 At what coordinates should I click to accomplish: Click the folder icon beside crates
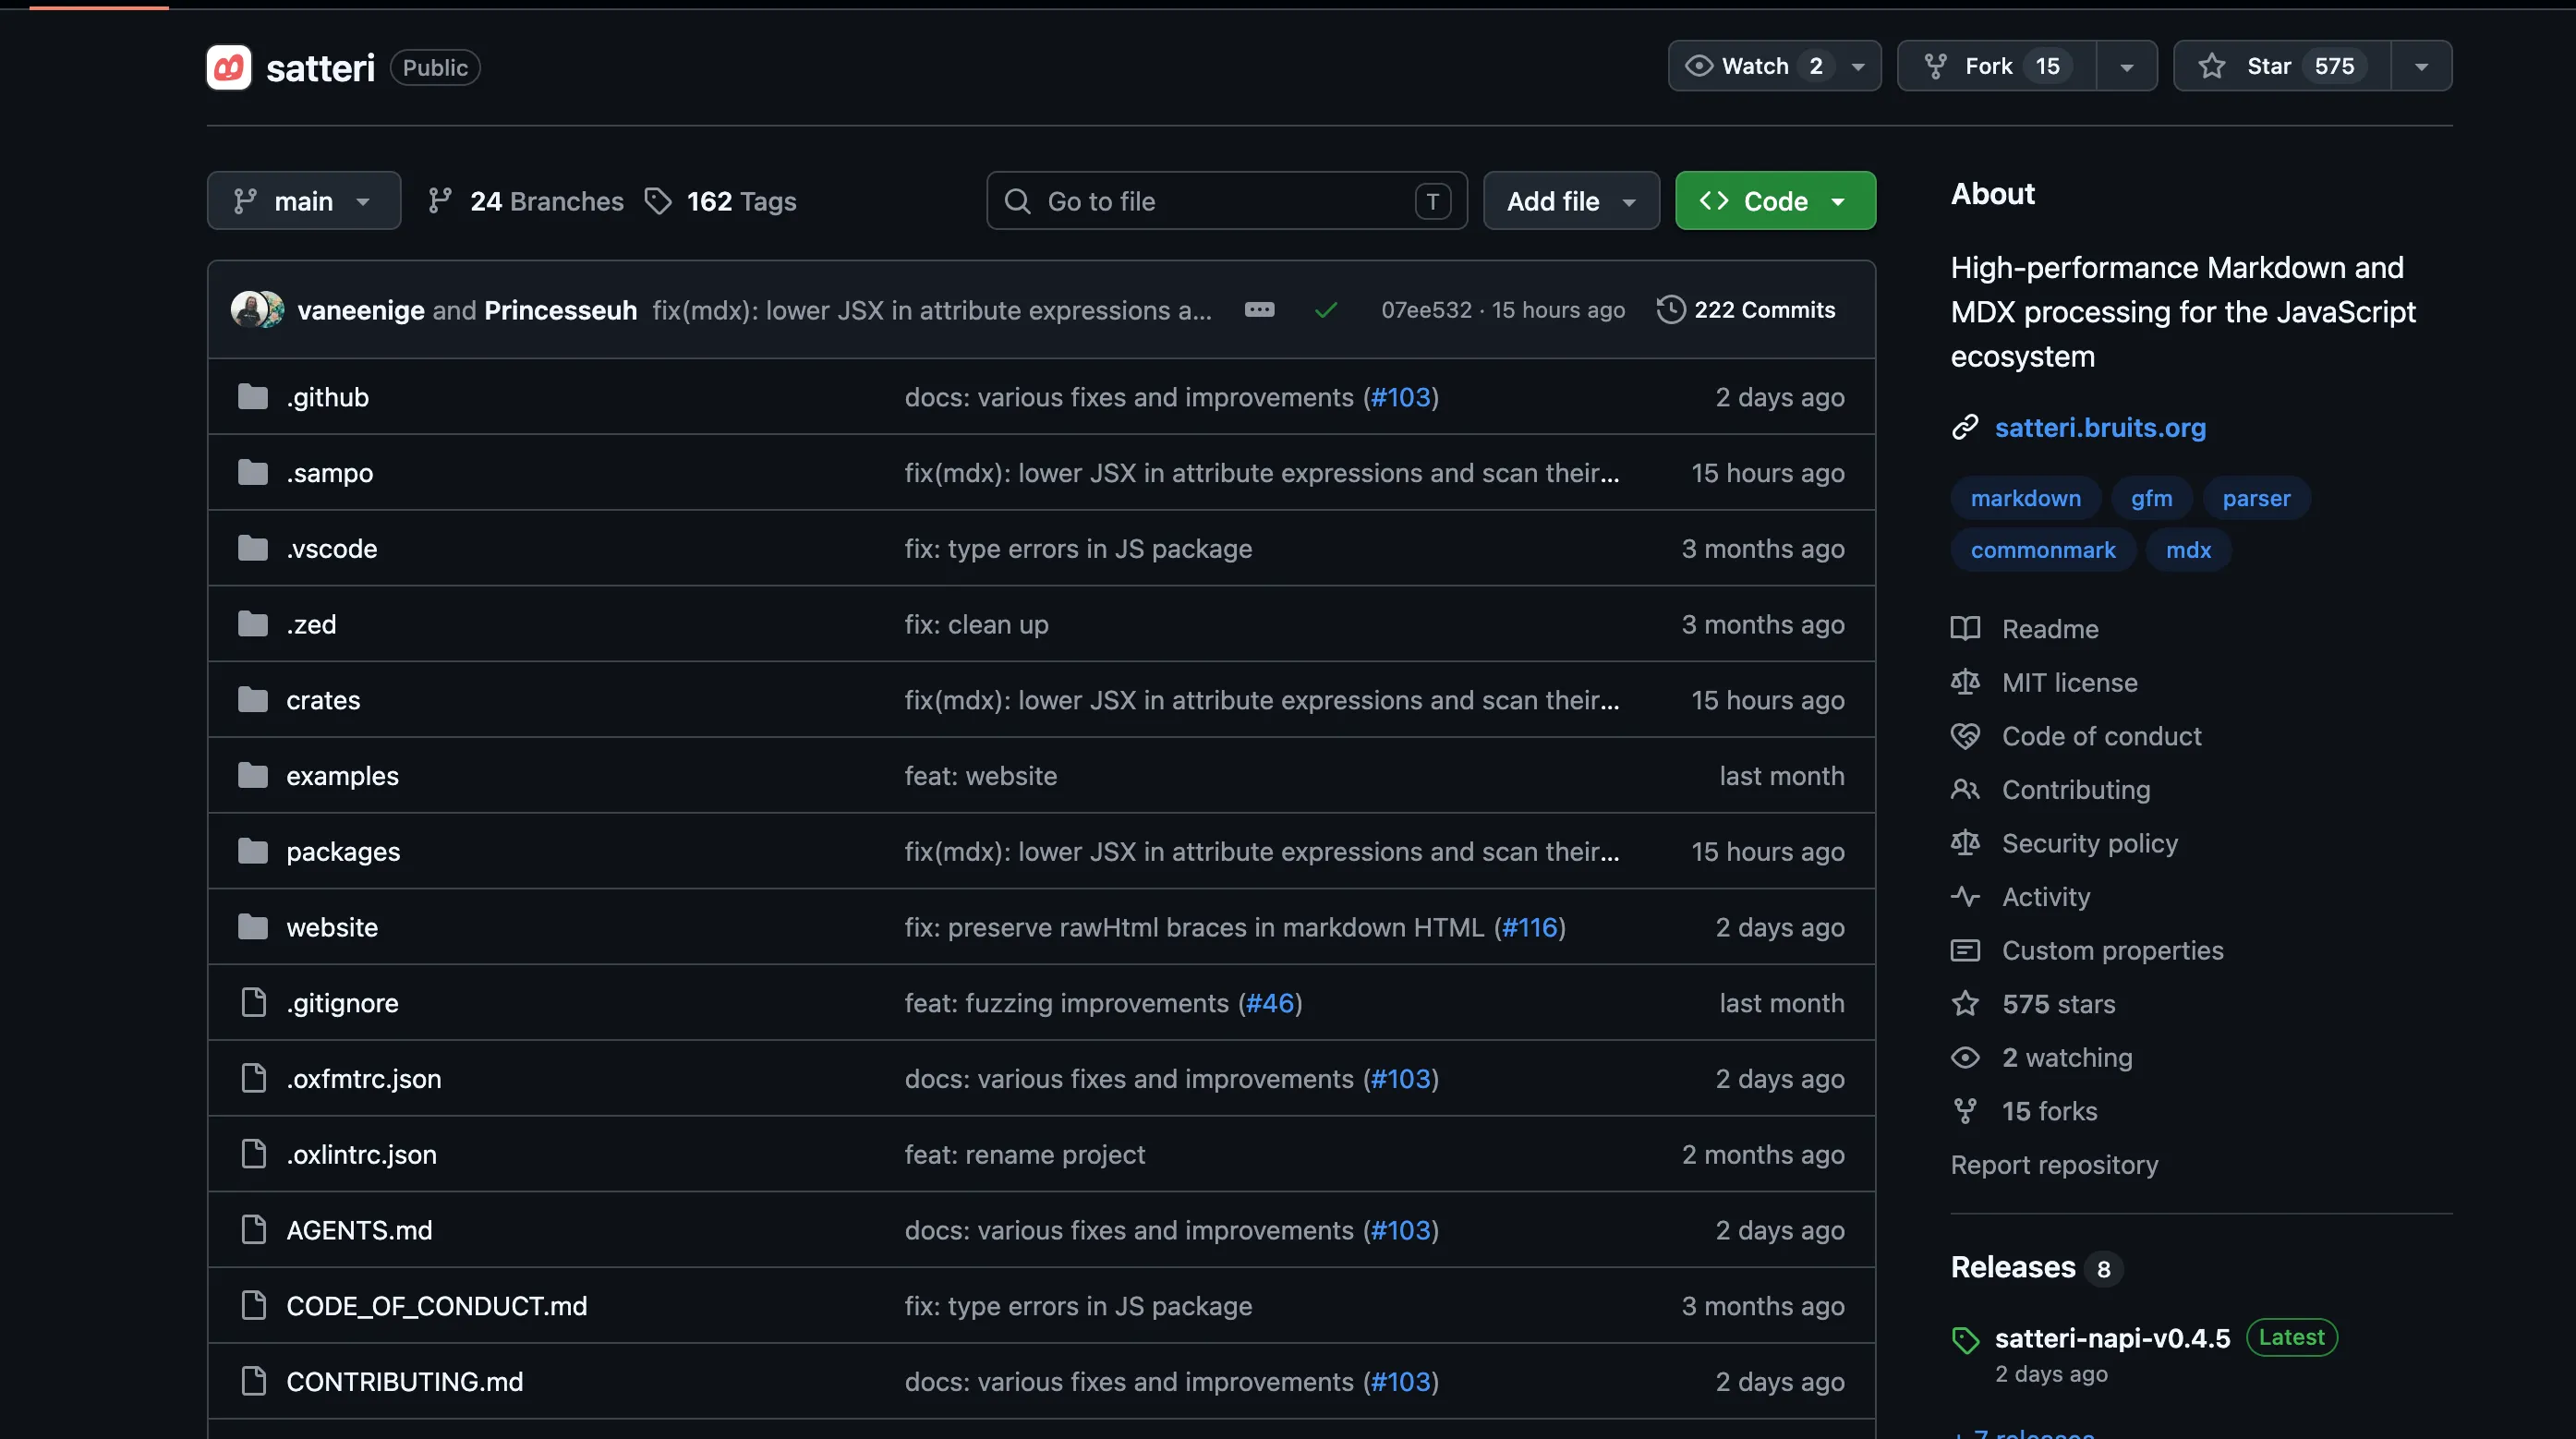click(253, 699)
